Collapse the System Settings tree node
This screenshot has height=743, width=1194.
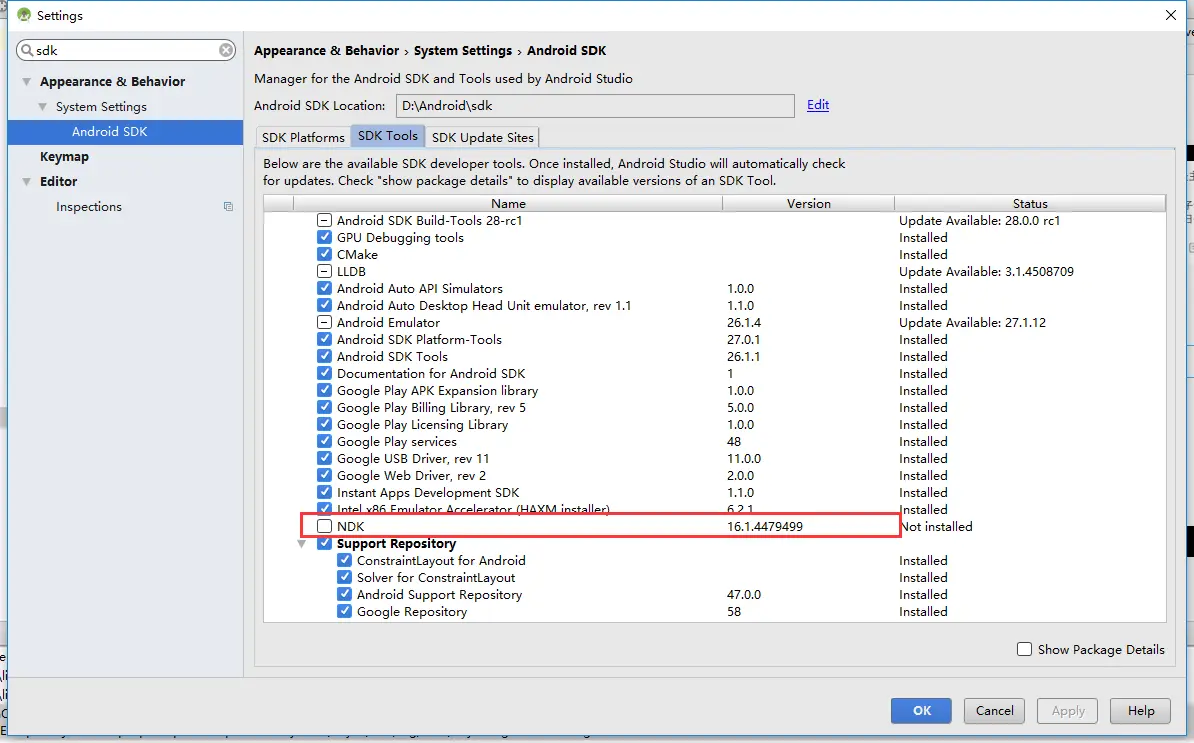tap(43, 107)
